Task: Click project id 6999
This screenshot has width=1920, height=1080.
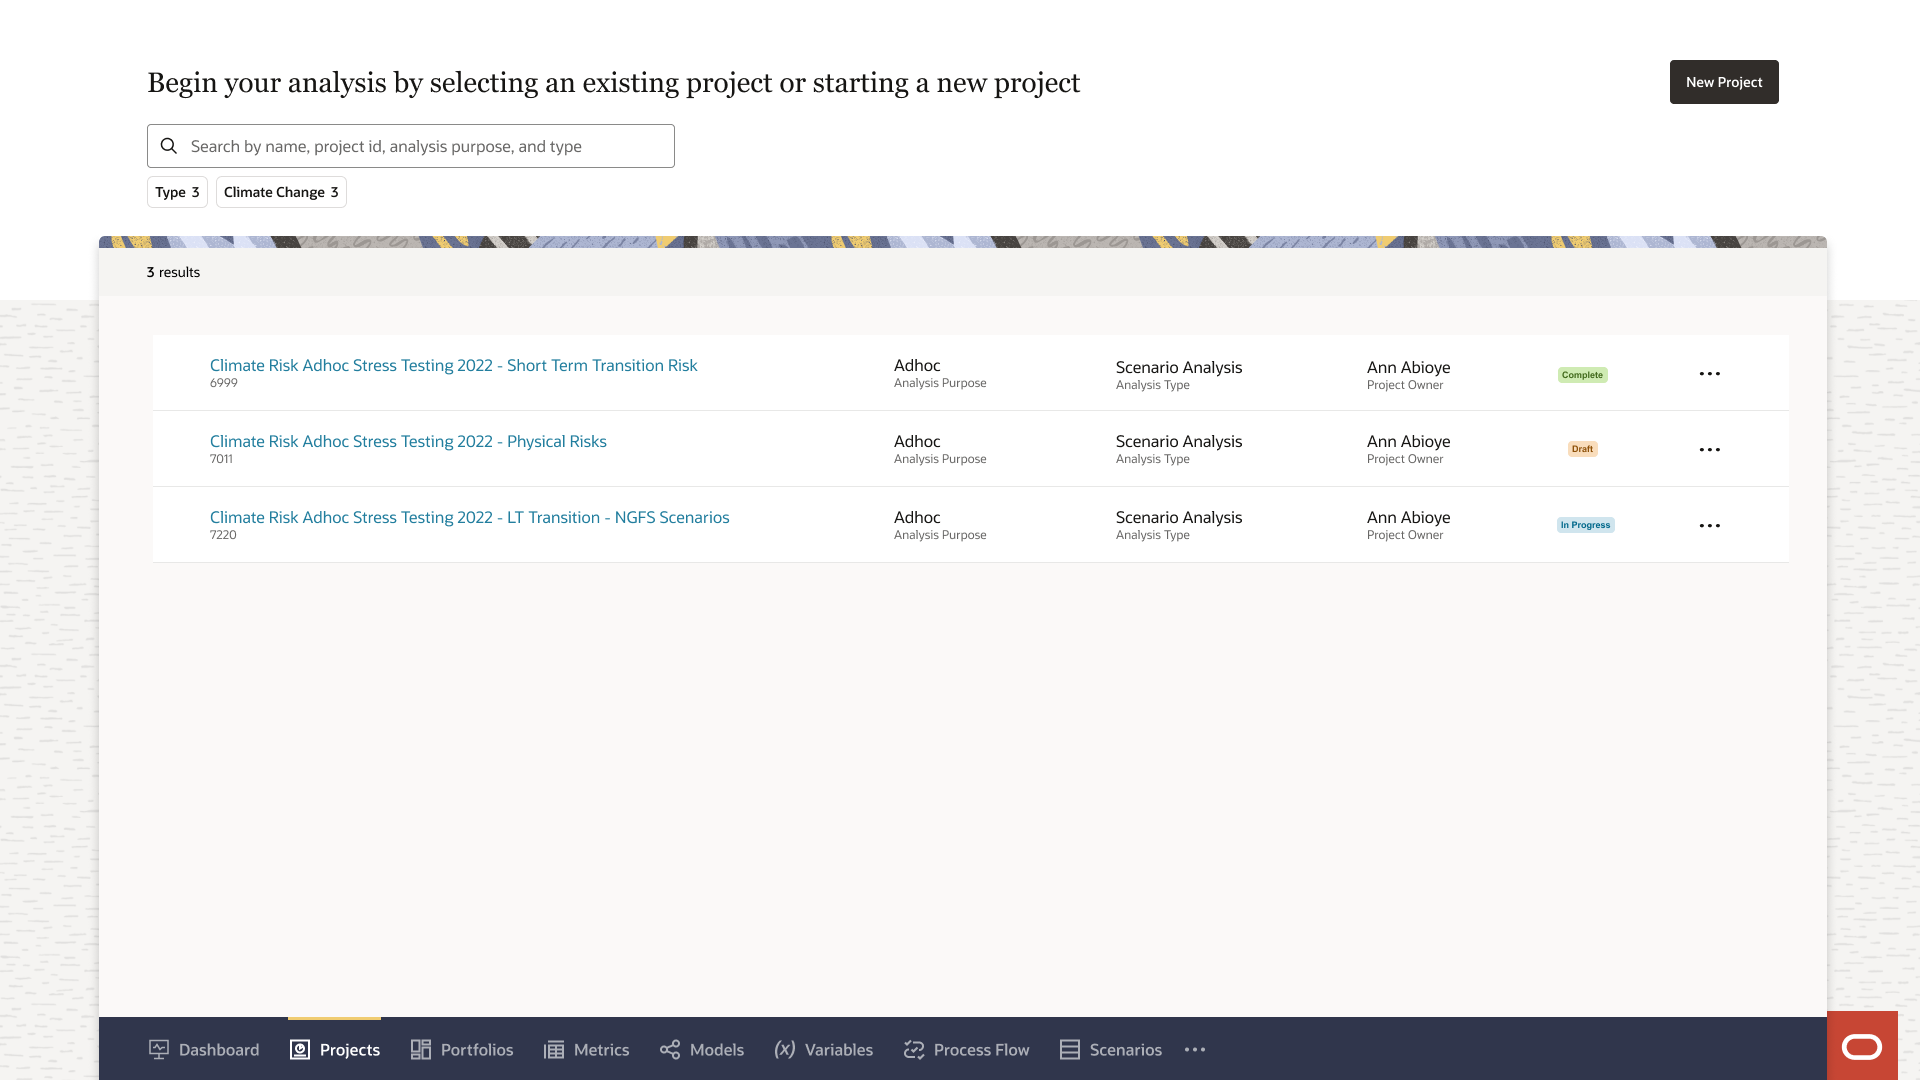Action: (224, 383)
